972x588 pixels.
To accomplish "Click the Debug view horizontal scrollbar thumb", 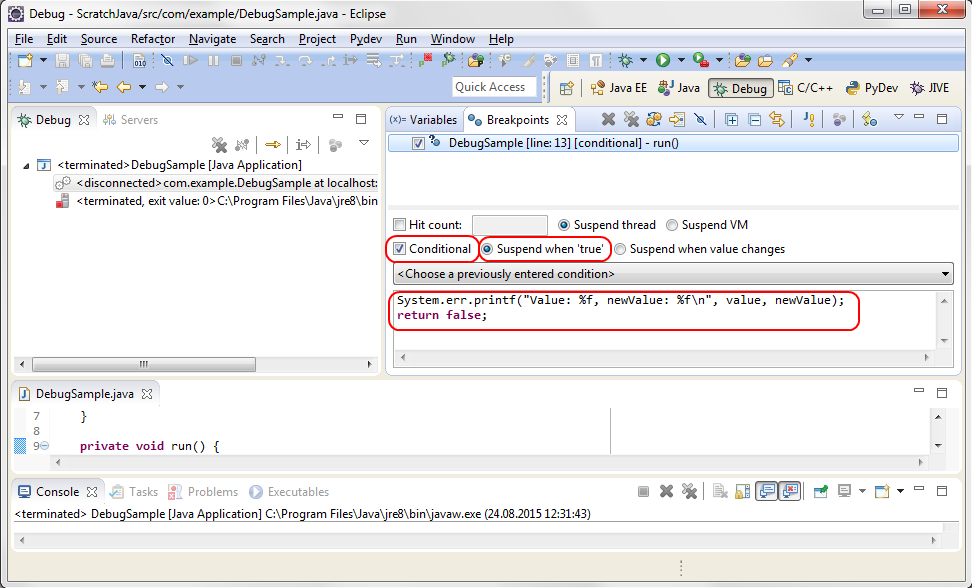I will (144, 364).
